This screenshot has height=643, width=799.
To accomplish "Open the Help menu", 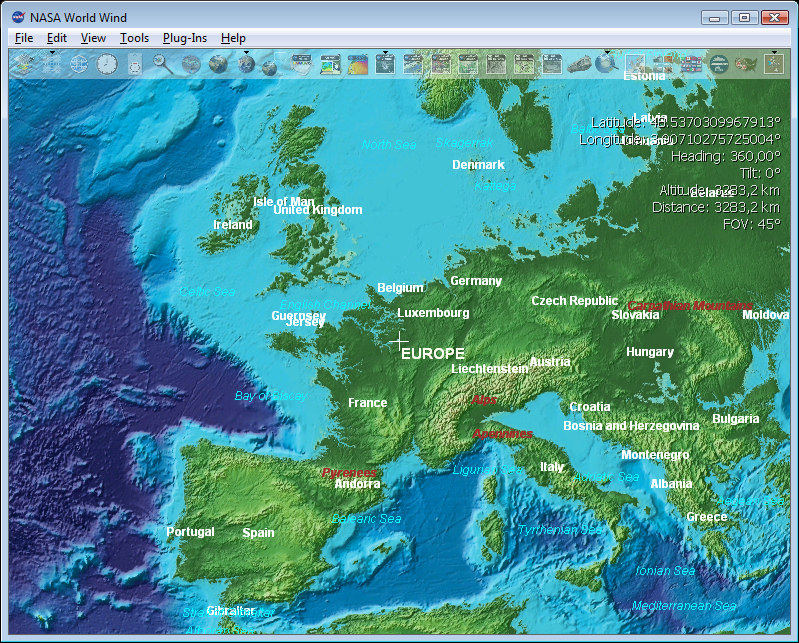I will point(233,38).
